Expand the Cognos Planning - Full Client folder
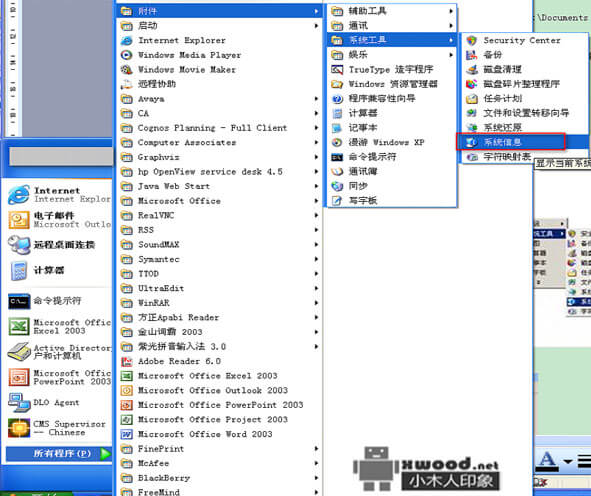The width and height of the screenshot is (591, 496). [x=219, y=128]
